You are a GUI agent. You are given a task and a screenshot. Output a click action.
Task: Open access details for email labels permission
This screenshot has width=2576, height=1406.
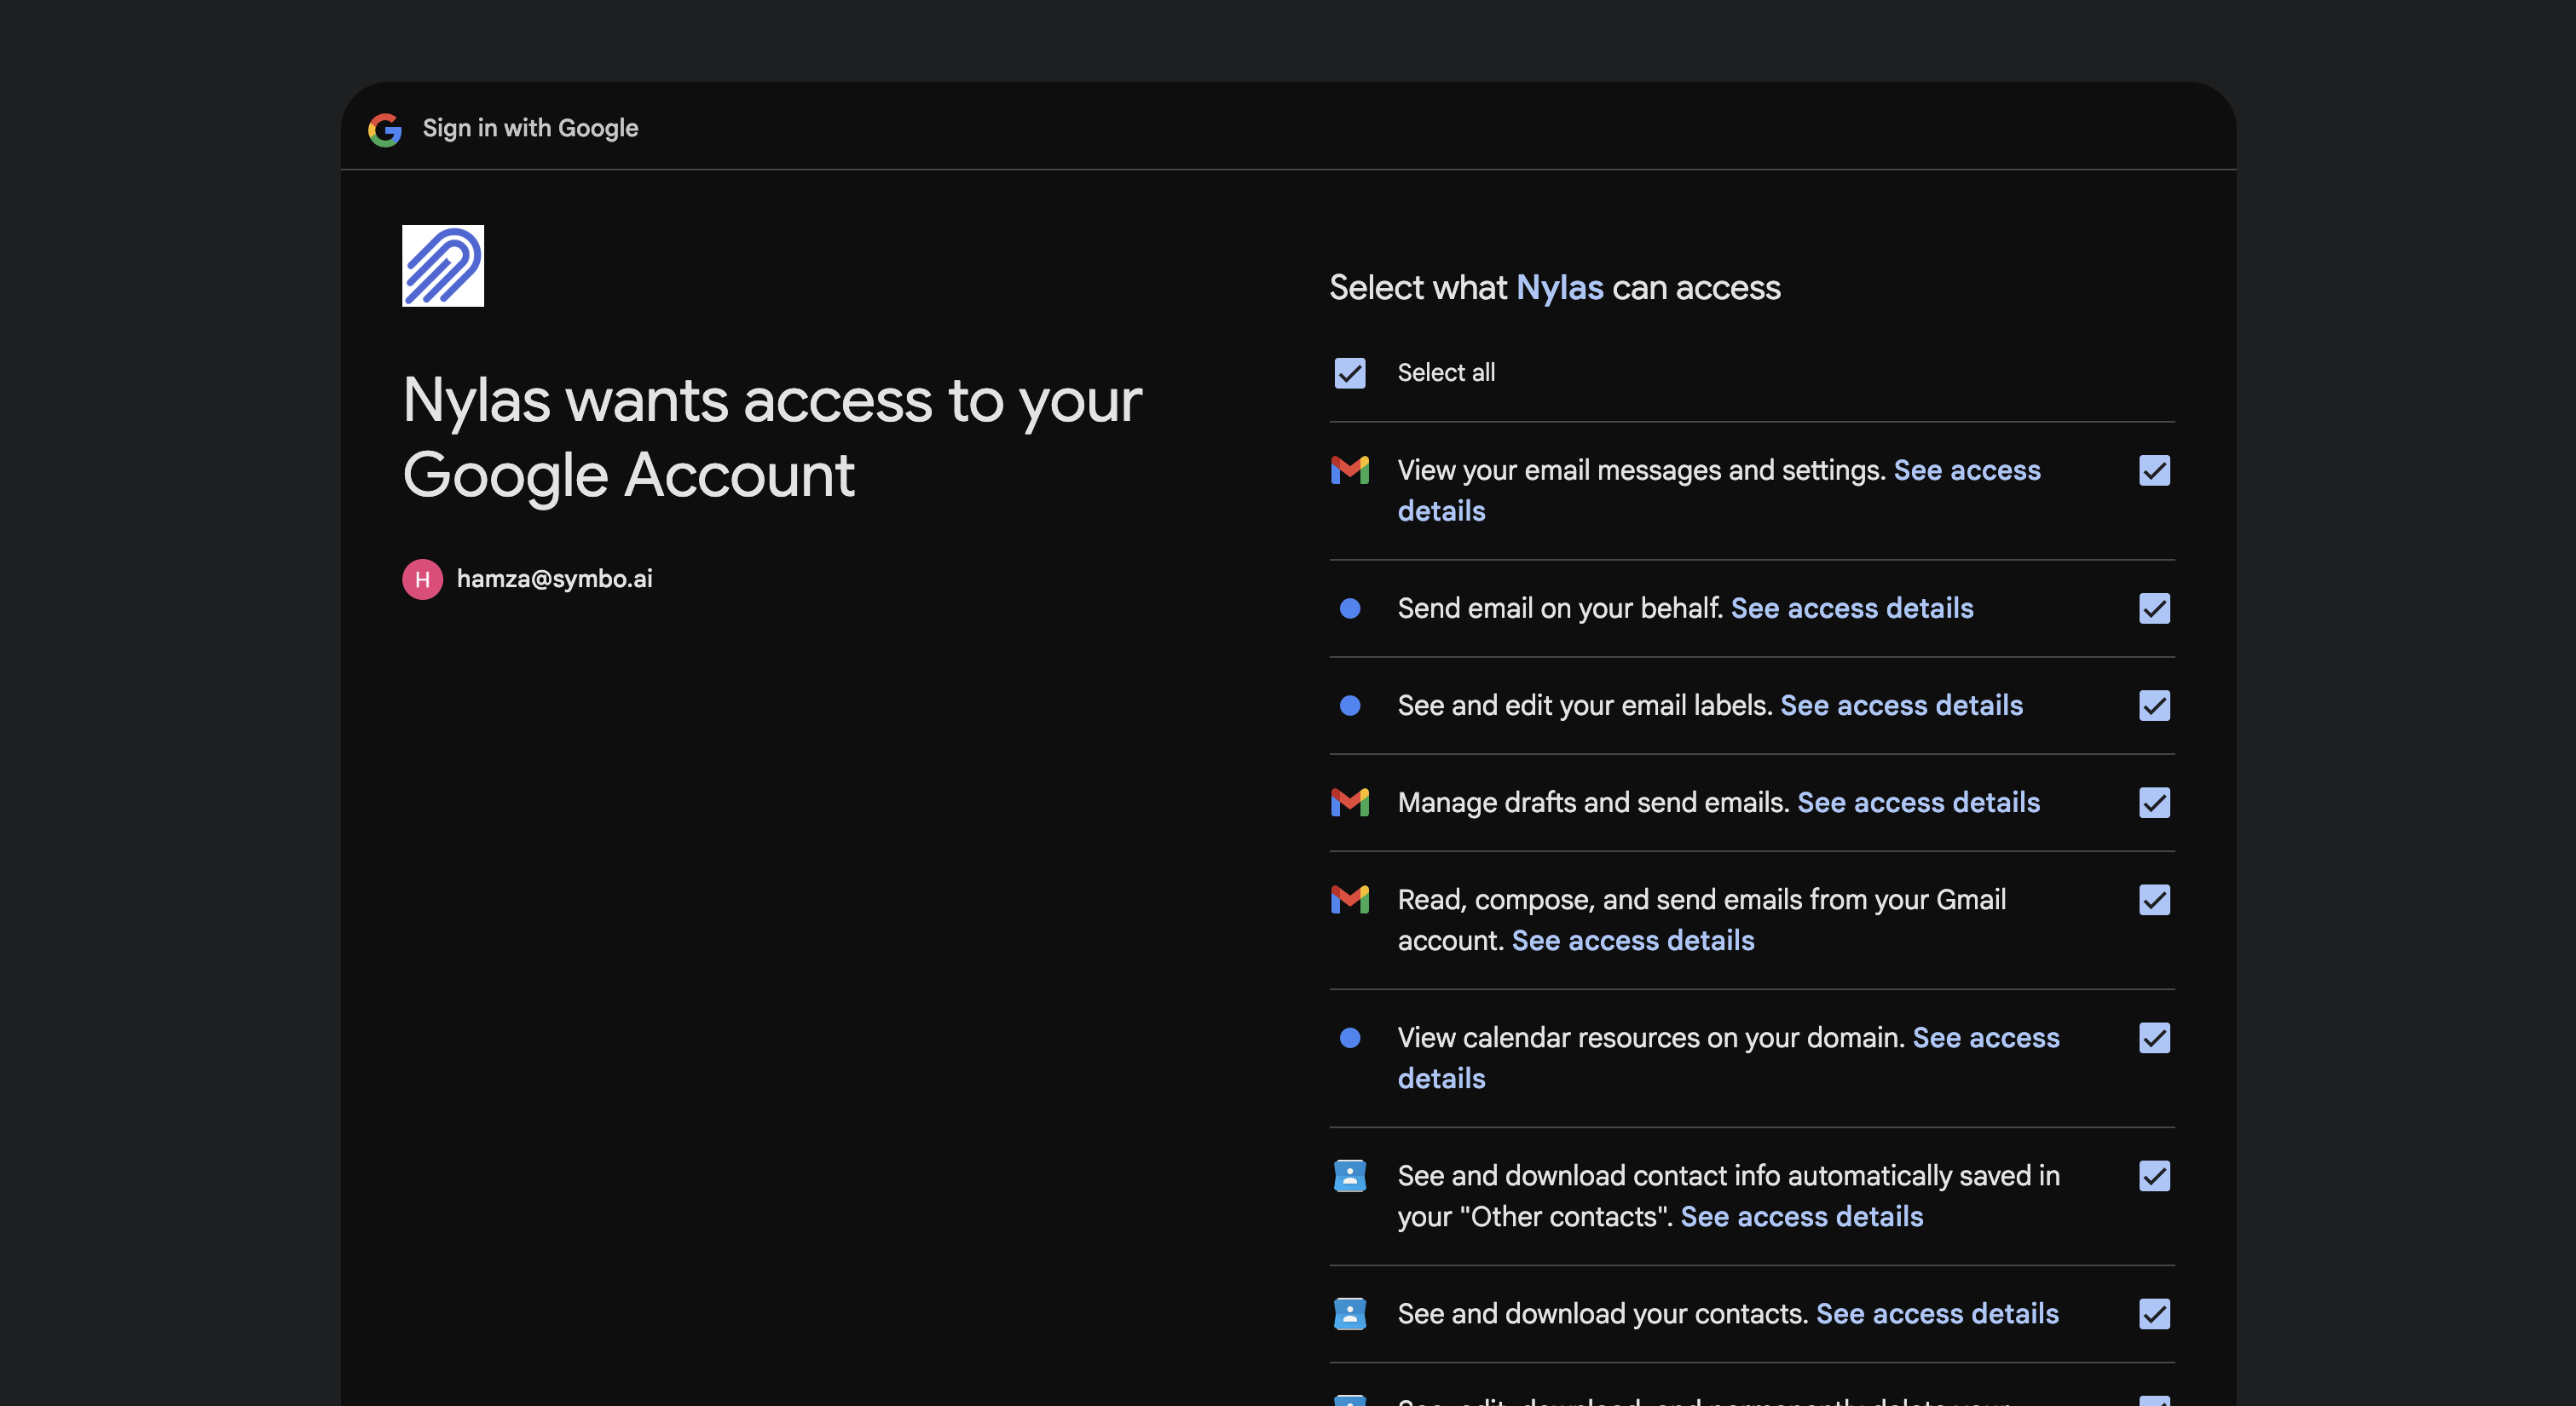[x=1902, y=706]
